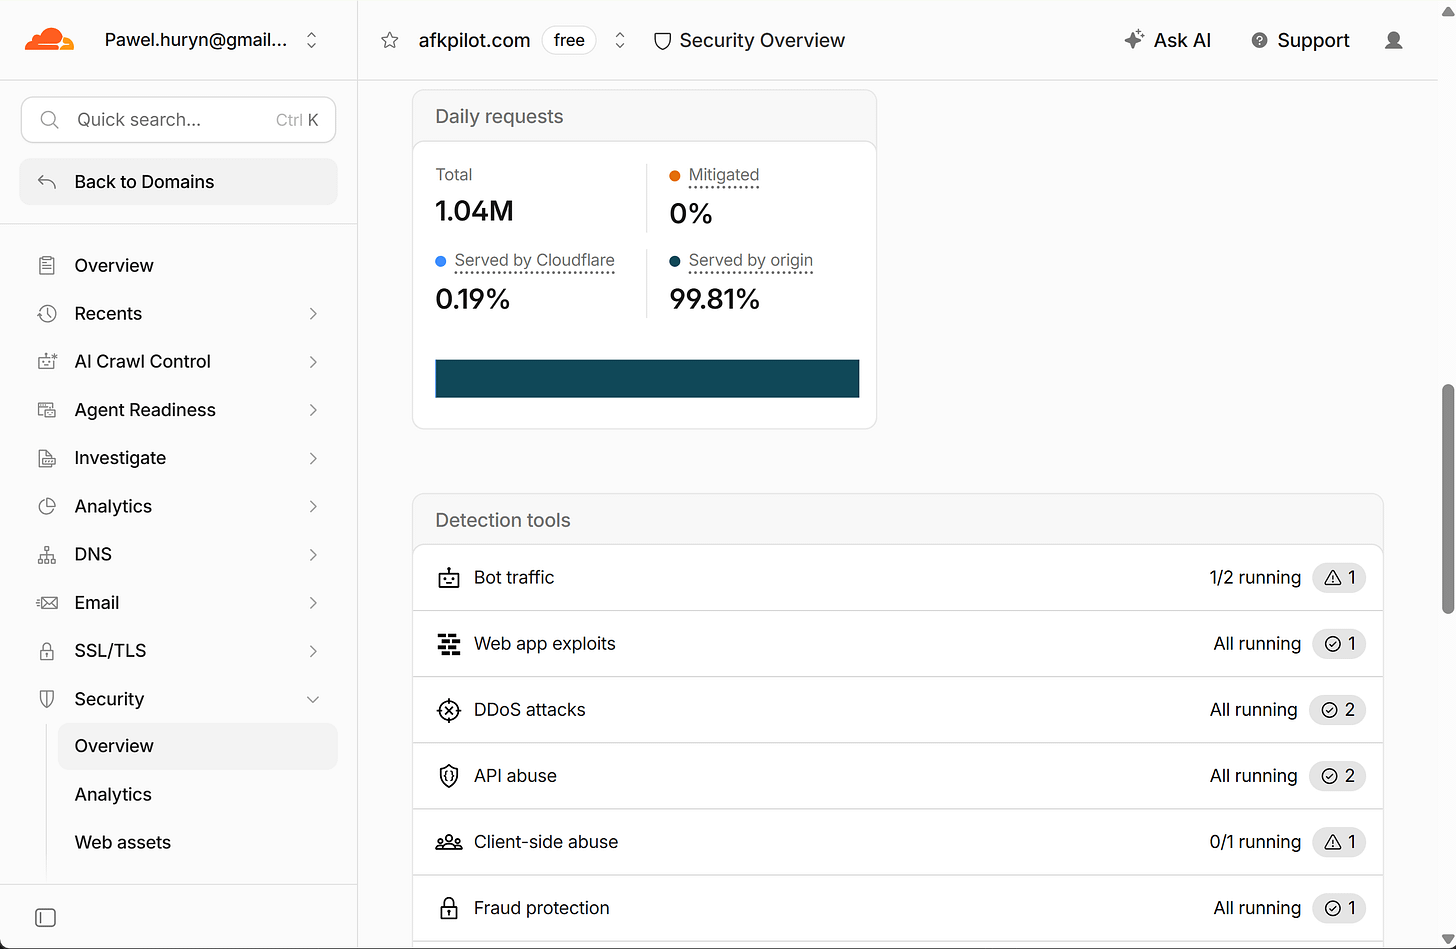Click the Investigate icon

[47, 458]
